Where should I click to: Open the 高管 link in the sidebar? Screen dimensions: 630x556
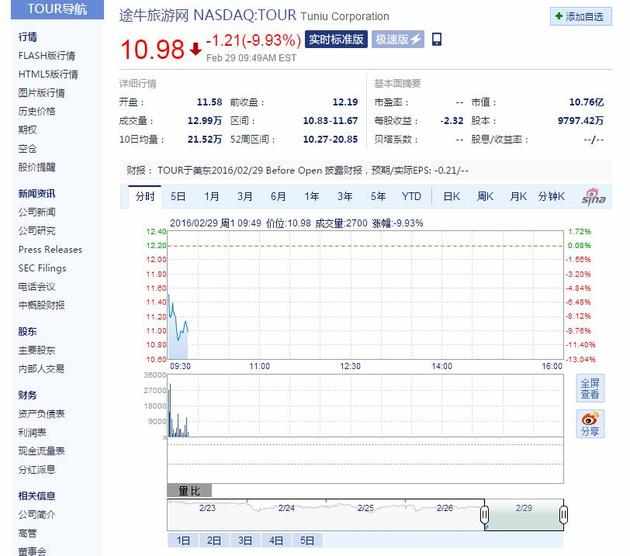(x=27, y=533)
